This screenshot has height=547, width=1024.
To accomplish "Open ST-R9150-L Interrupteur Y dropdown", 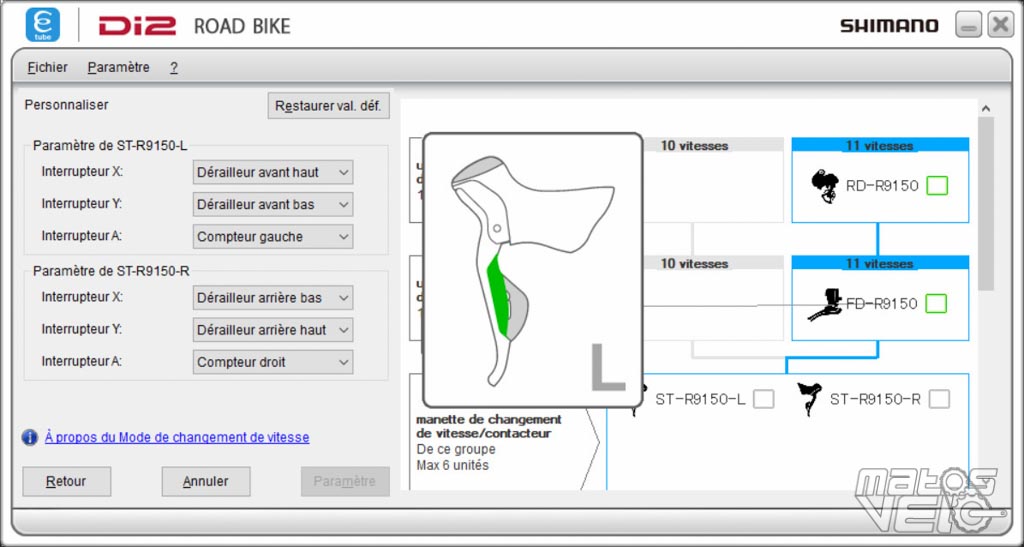I will [x=273, y=204].
